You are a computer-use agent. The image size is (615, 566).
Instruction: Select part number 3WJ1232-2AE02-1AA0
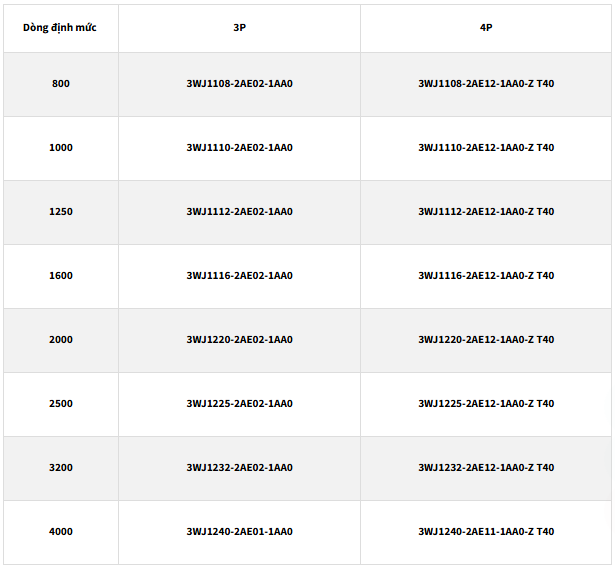click(239, 468)
